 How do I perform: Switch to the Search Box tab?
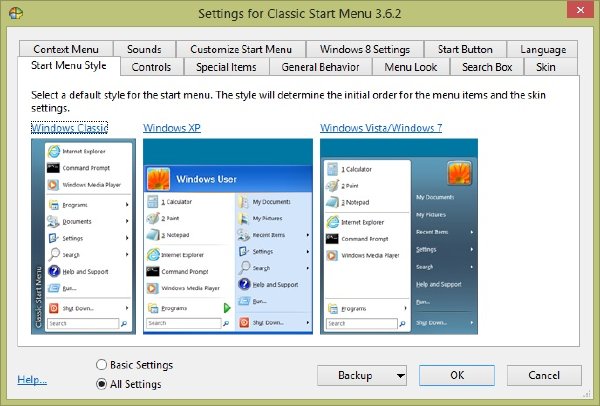pos(487,67)
